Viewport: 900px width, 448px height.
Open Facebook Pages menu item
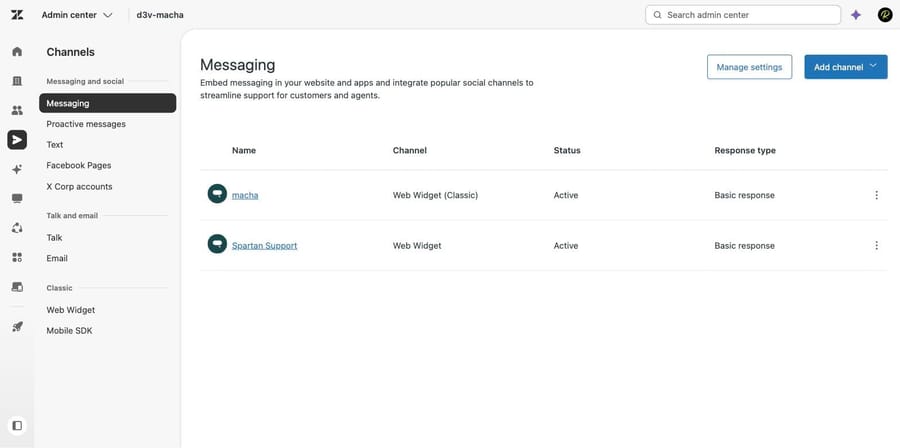point(79,165)
